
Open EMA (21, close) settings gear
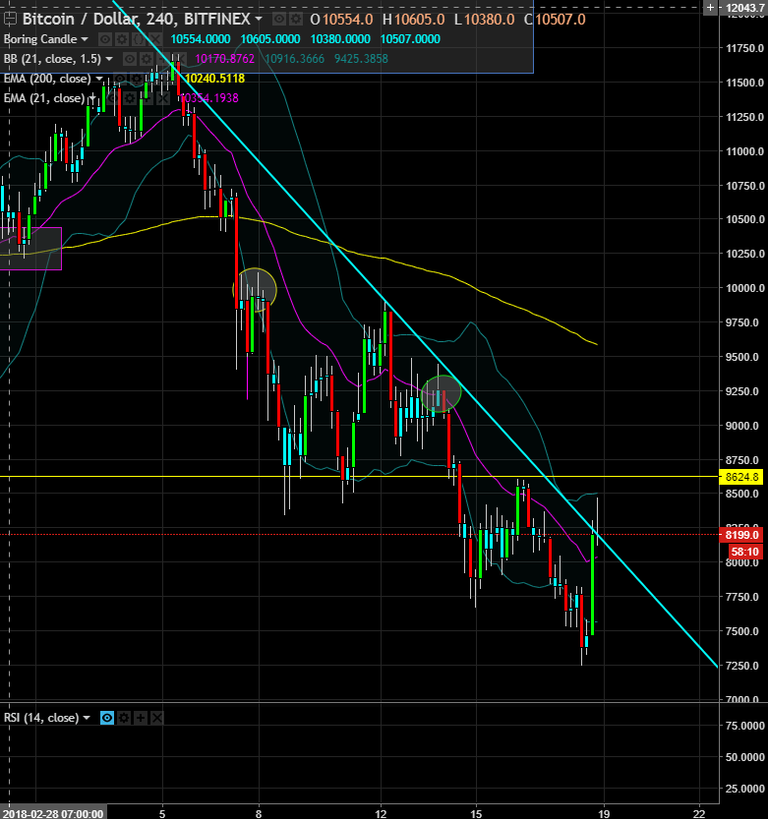tap(130, 98)
